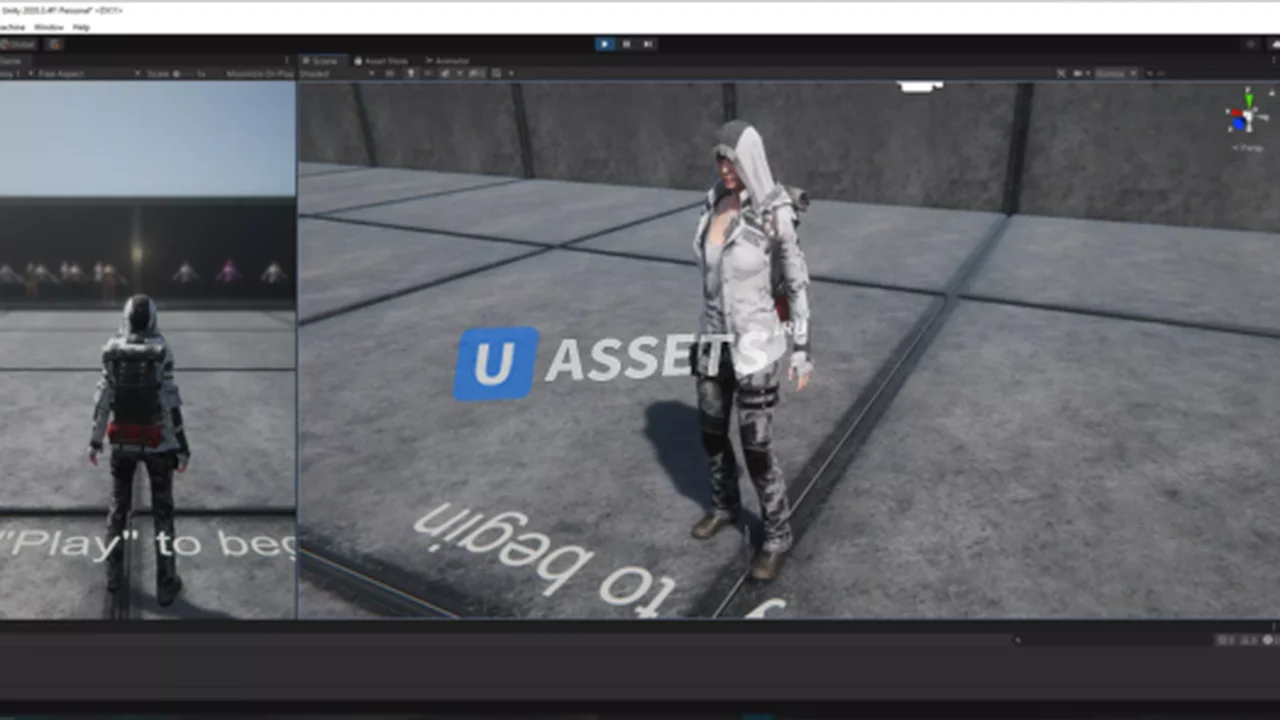Click the Play button in Unity toolbar
1280x720 pixels.
pos(605,44)
